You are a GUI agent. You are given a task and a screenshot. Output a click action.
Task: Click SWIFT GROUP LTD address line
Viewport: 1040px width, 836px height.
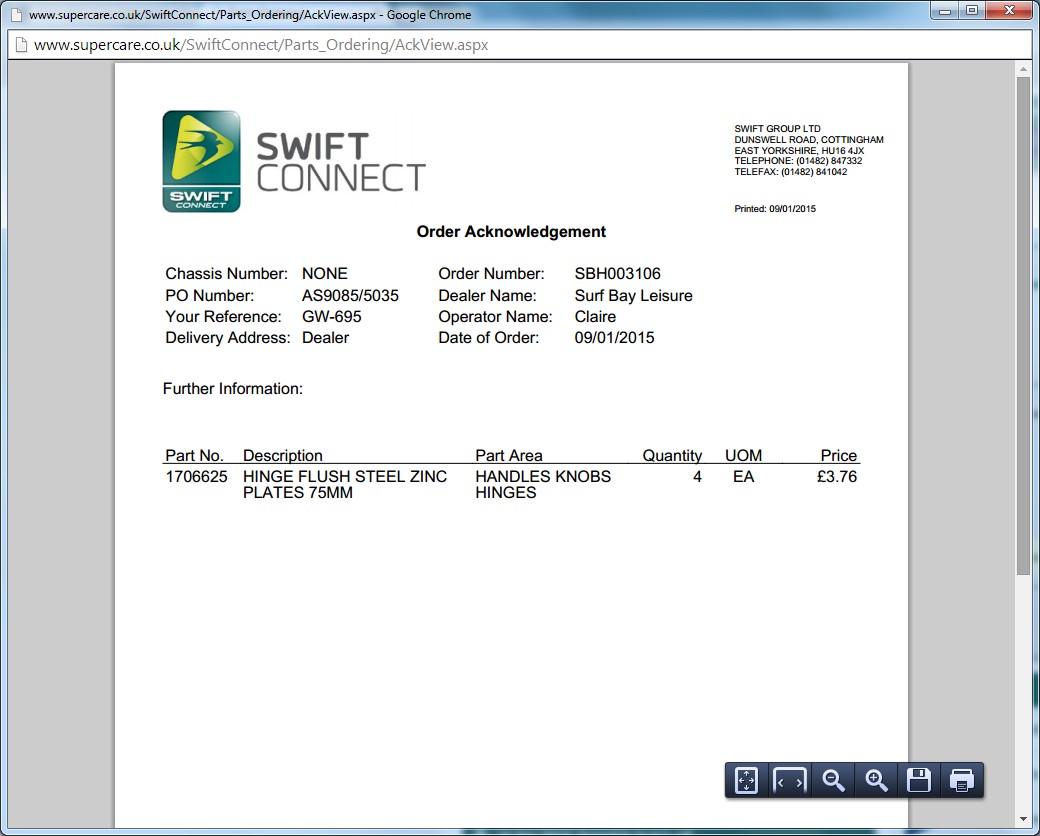coord(777,129)
